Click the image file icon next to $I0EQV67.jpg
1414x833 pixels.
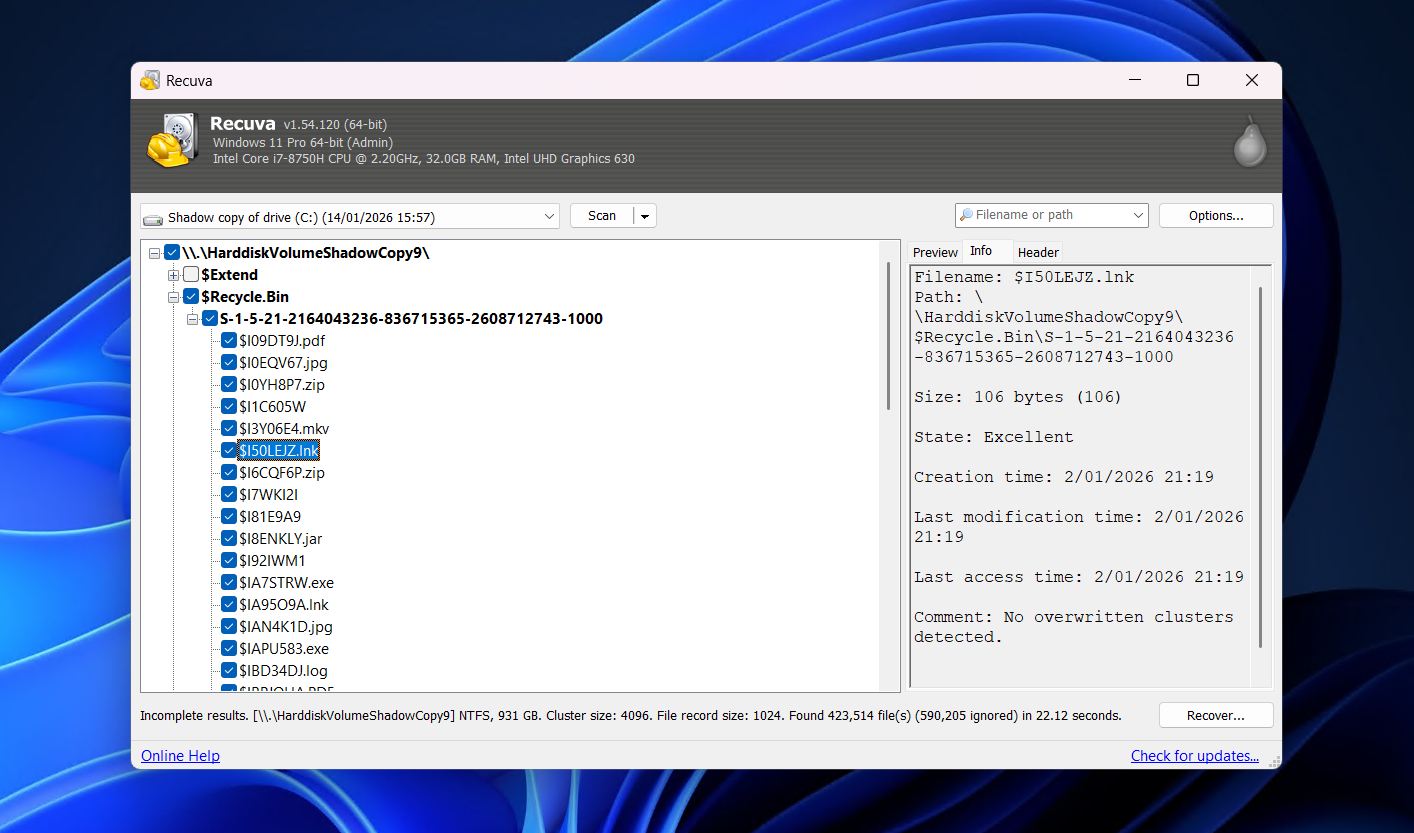[229, 362]
